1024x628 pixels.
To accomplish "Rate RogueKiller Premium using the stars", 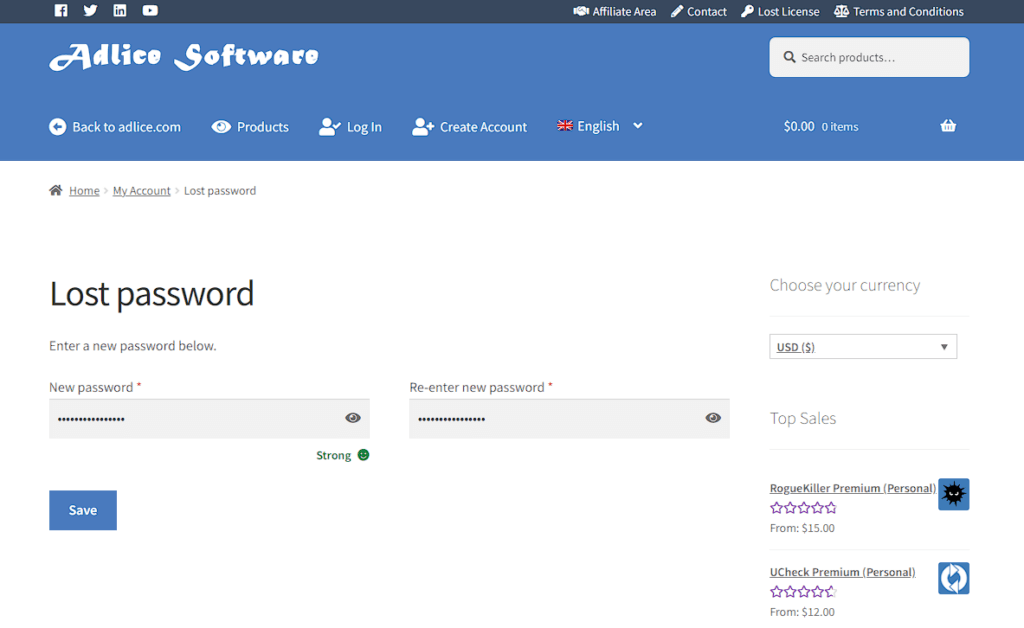I will (x=803, y=508).
